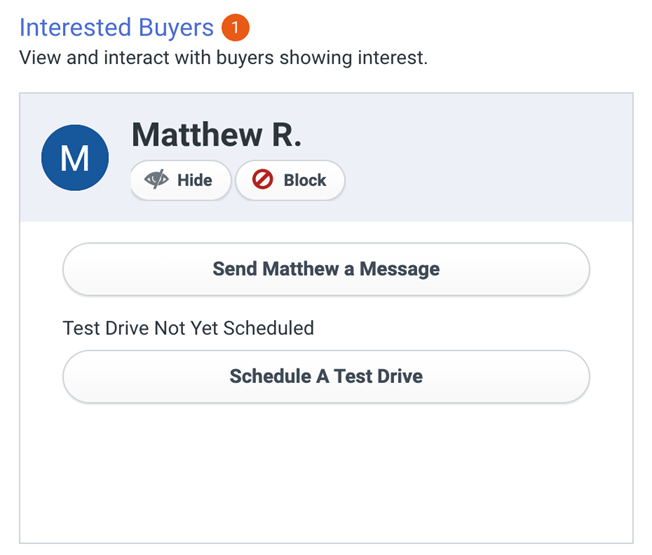Click the crossed-out eye icon on Hide
This screenshot has height=555, width=652.
(156, 180)
